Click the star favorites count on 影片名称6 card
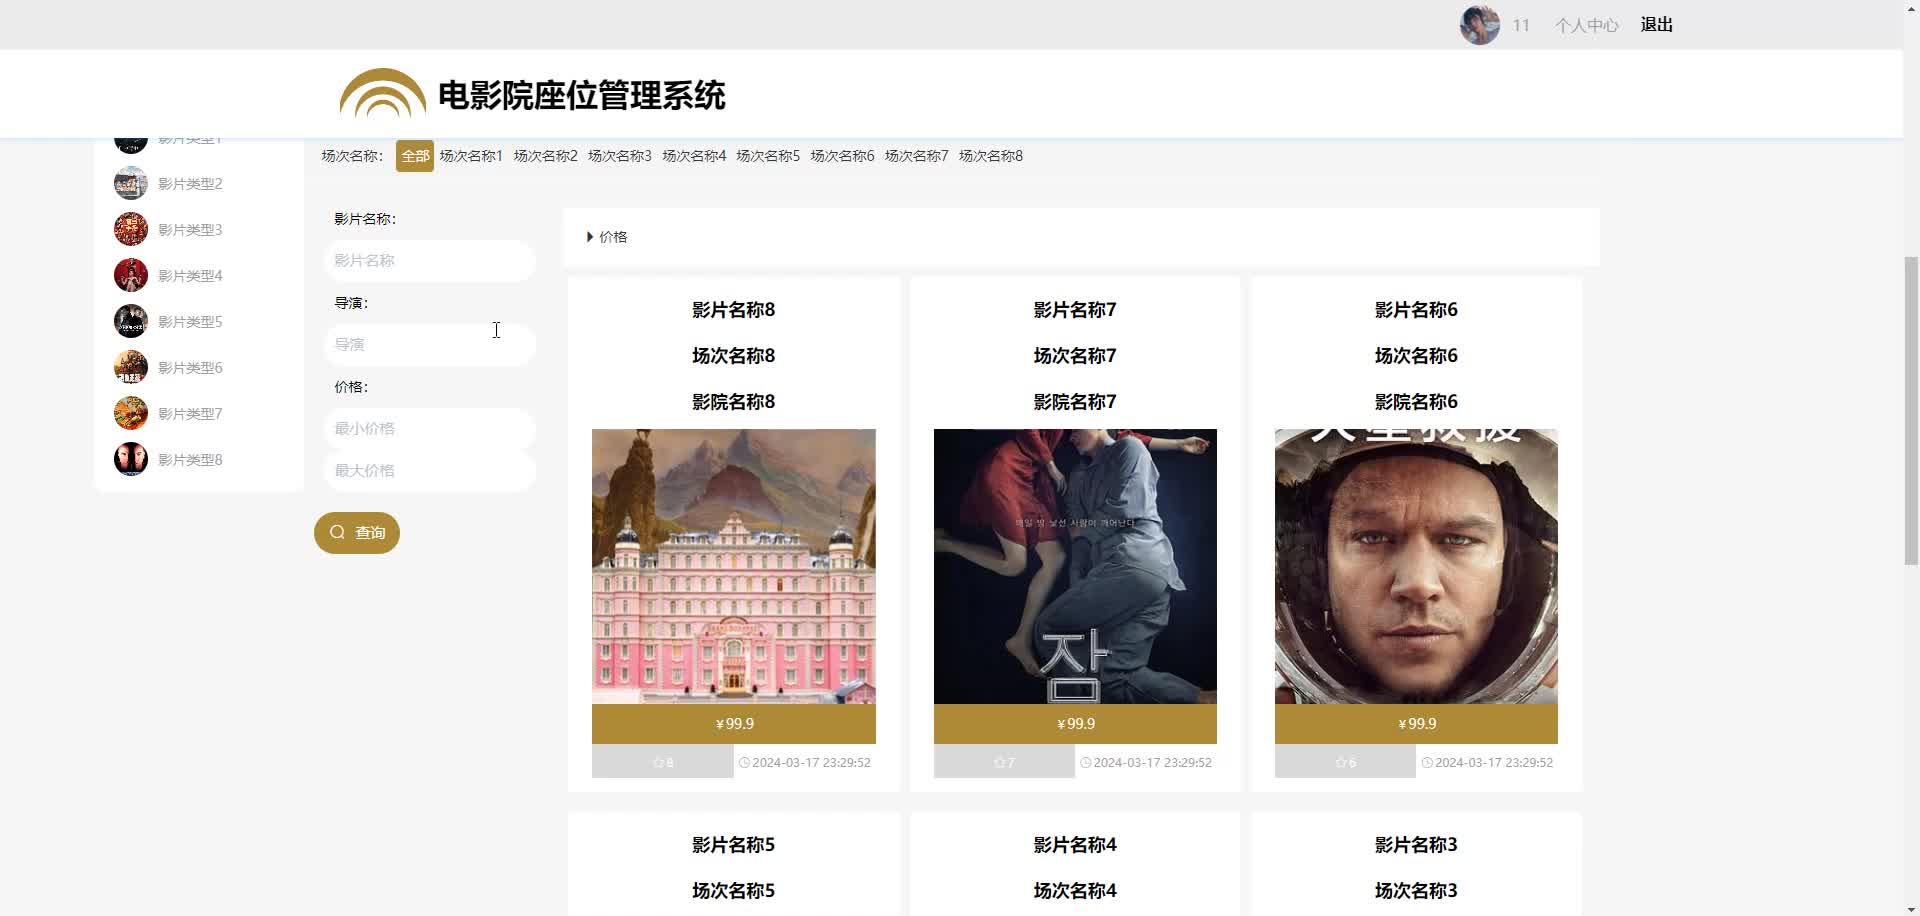 1346,762
